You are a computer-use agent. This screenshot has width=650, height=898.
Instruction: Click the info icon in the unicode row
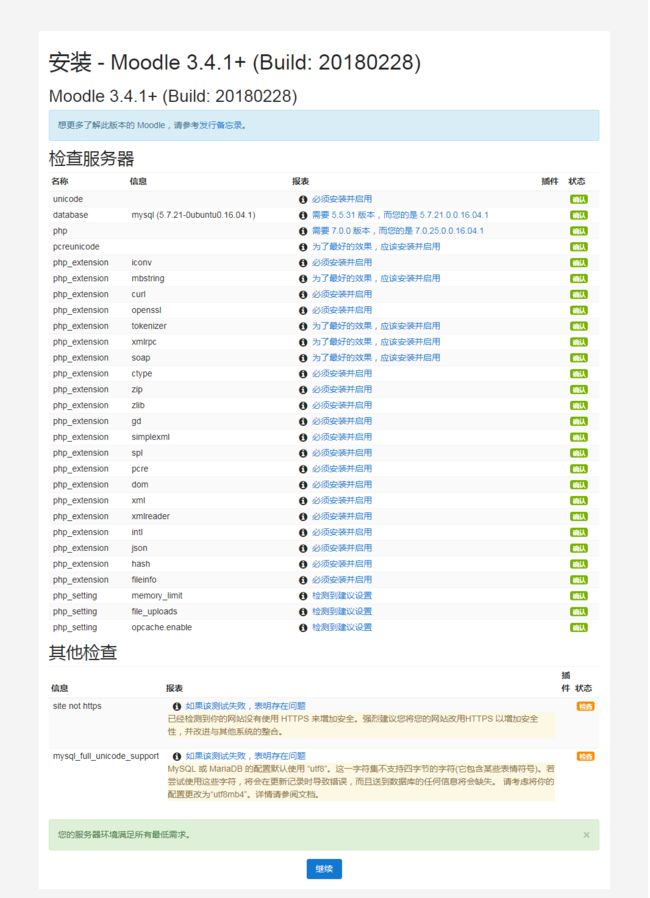tap(303, 199)
